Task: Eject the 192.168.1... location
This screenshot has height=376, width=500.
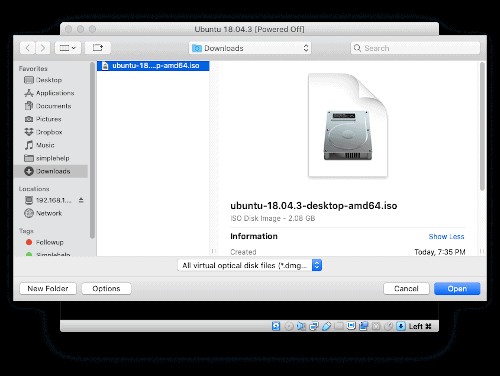Action: point(81,200)
